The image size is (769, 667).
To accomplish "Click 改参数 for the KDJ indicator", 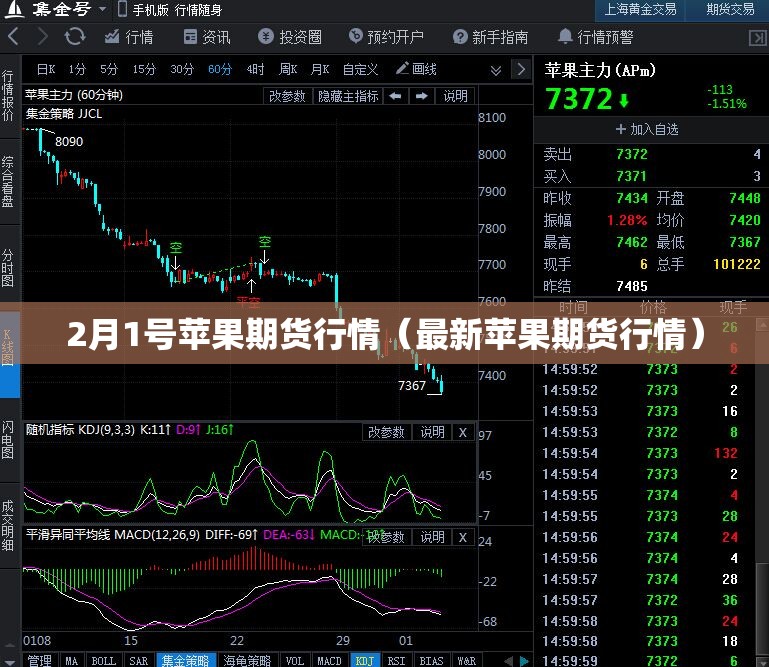I will coord(386,432).
